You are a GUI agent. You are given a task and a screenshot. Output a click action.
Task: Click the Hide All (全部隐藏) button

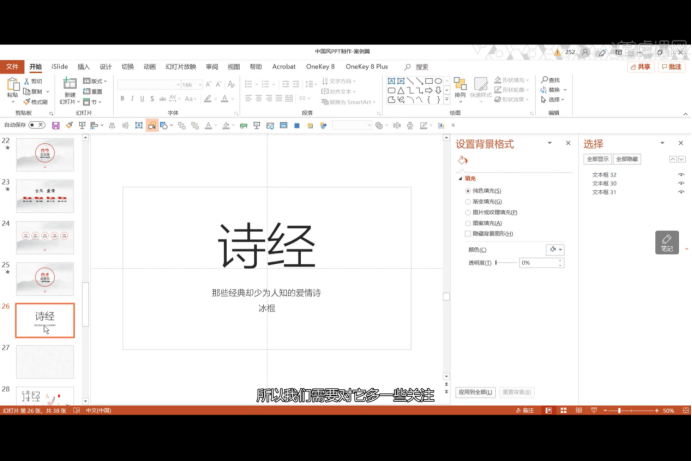point(627,159)
